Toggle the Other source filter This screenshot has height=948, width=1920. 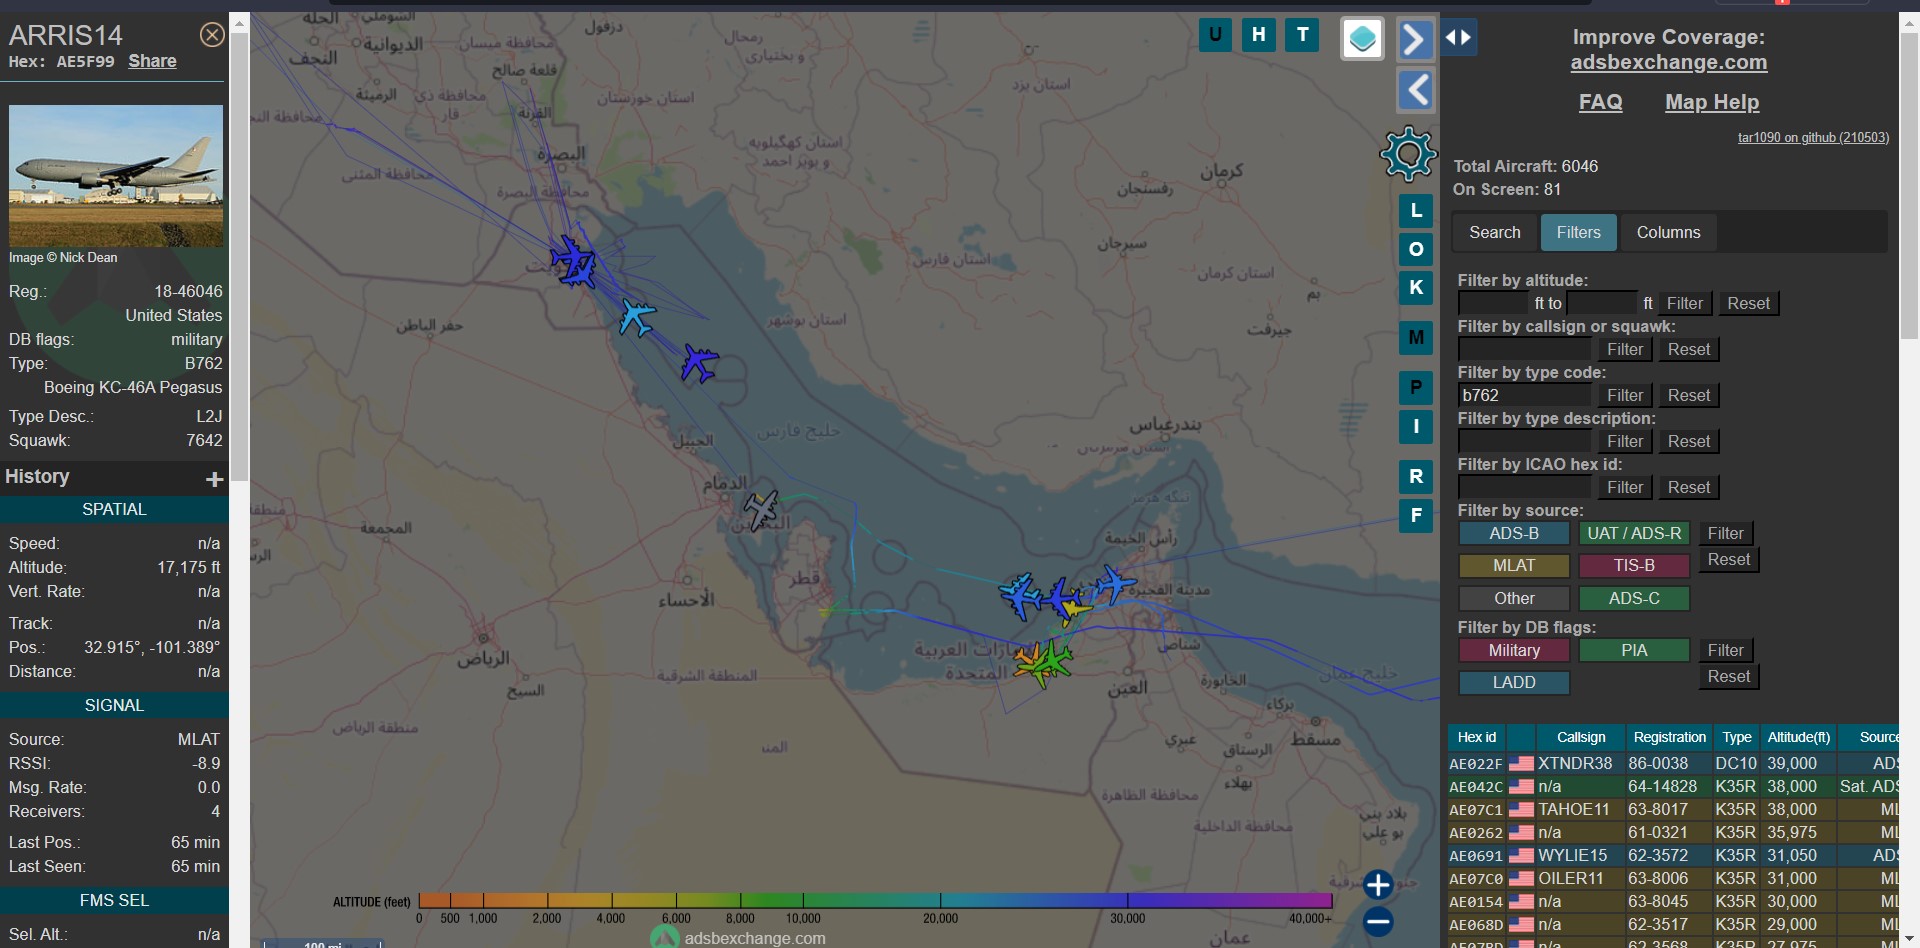click(1514, 598)
